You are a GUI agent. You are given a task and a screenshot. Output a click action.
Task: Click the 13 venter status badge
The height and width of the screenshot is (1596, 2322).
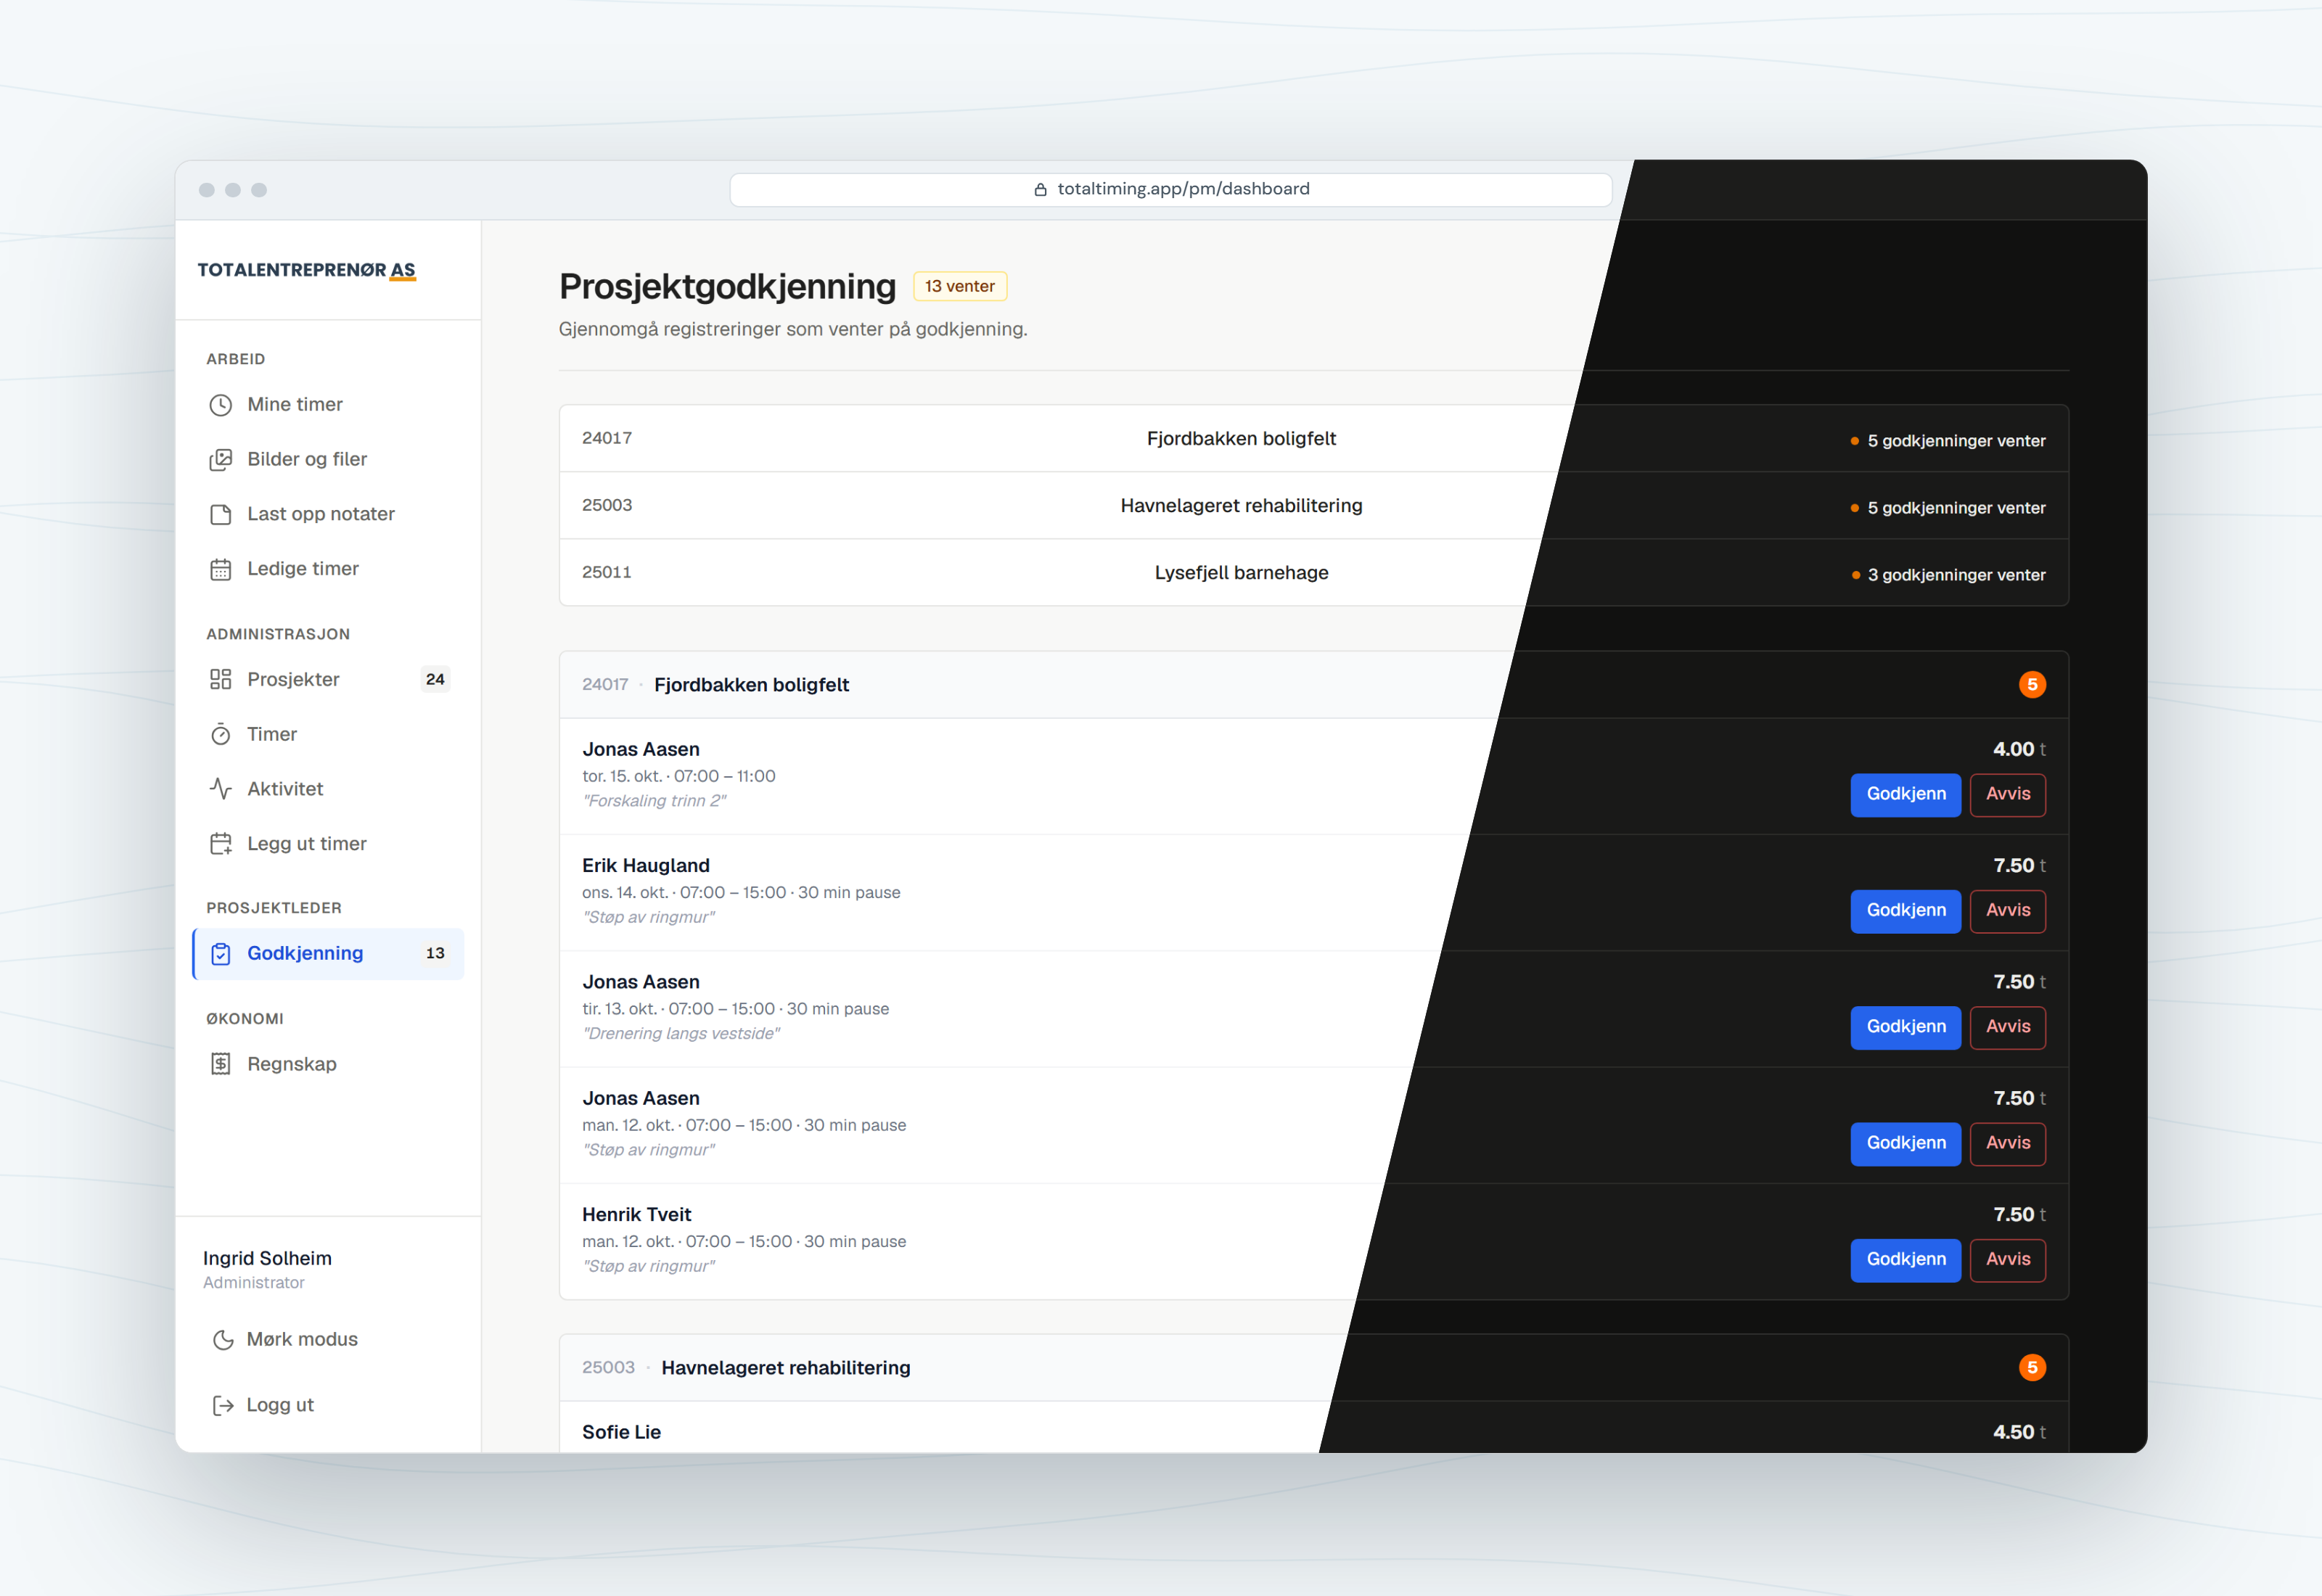pos(959,287)
